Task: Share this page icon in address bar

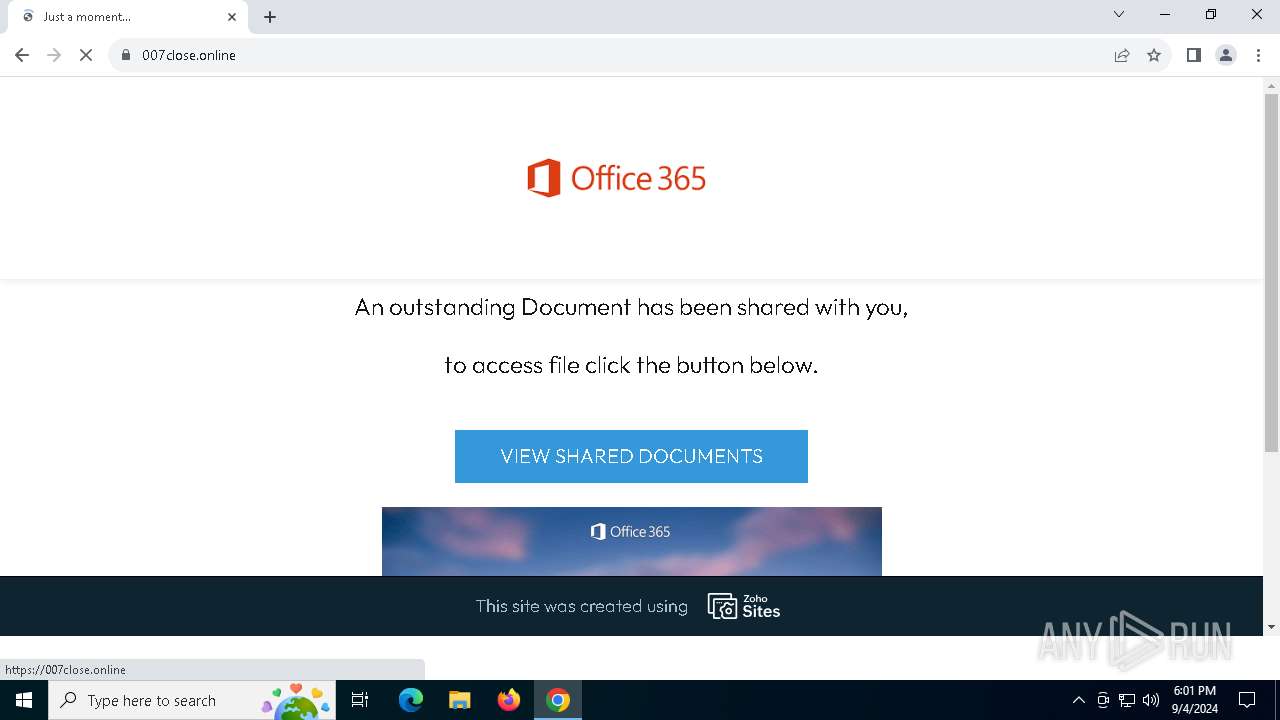Action: (x=1122, y=55)
